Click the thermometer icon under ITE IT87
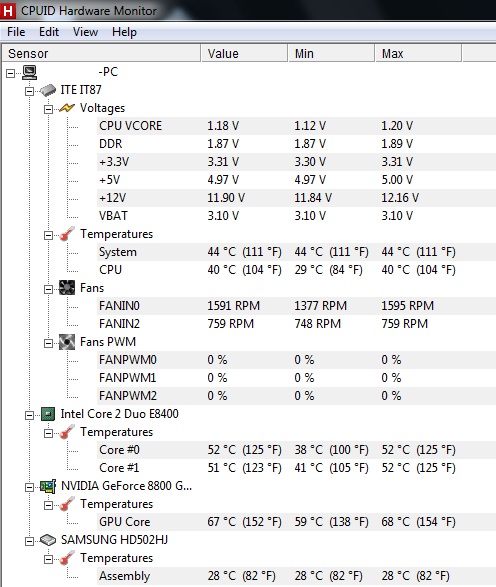Screen dimensions: 496x587 (67, 234)
